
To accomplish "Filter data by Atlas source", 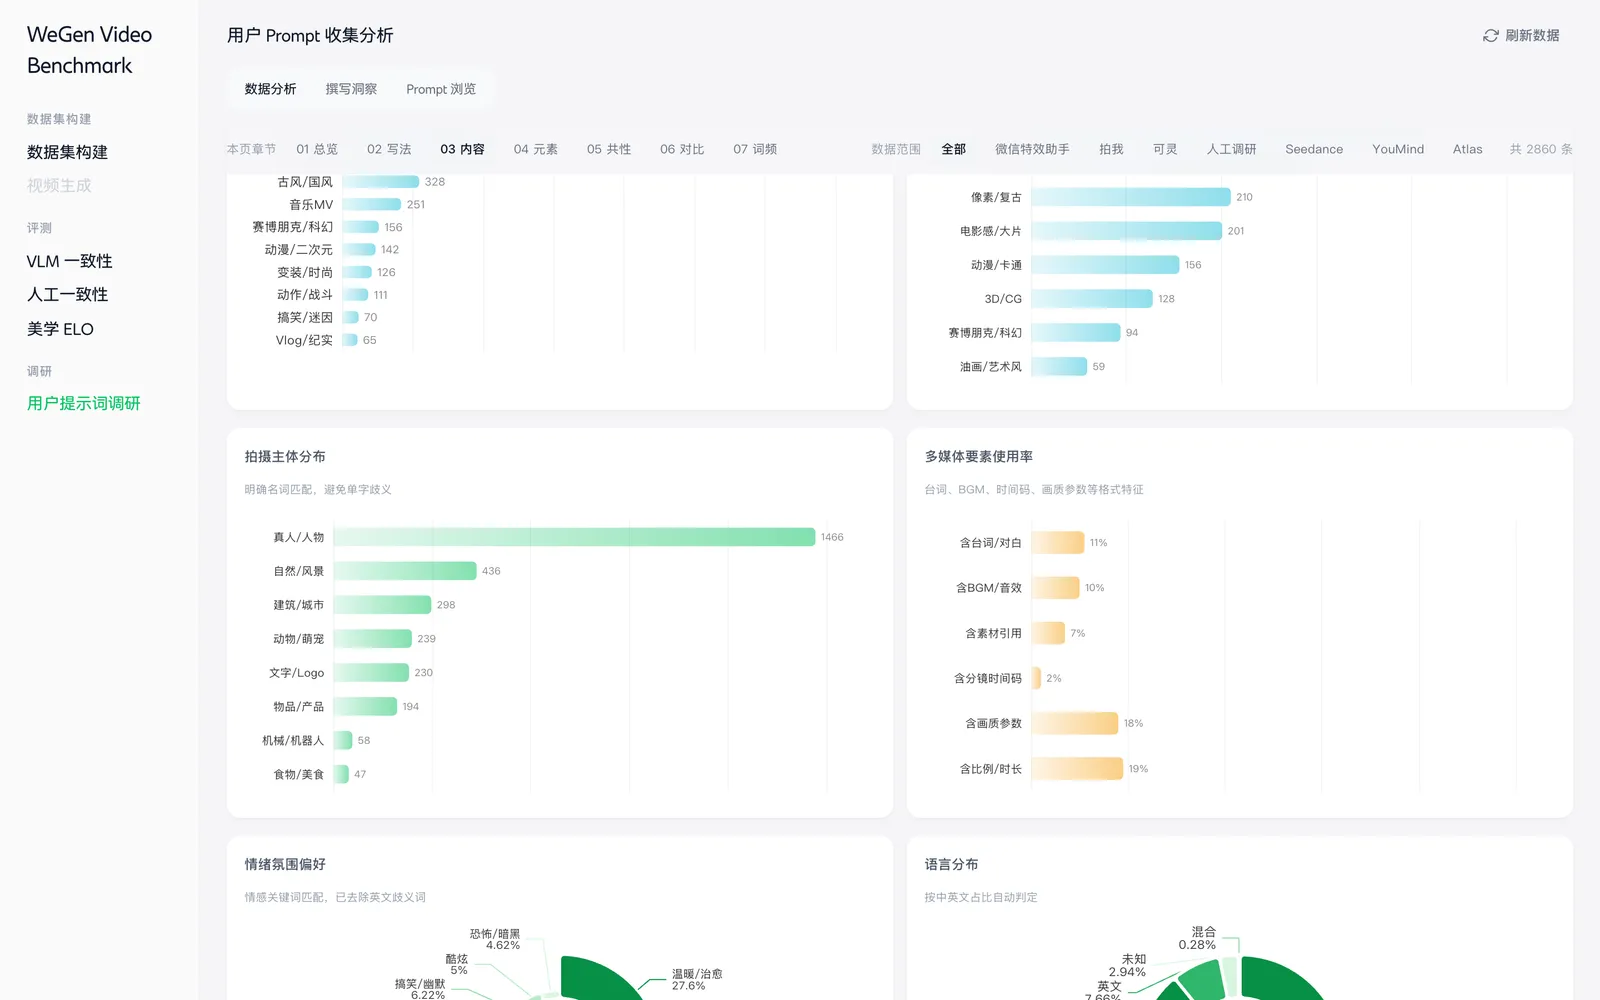I will click(x=1468, y=149).
